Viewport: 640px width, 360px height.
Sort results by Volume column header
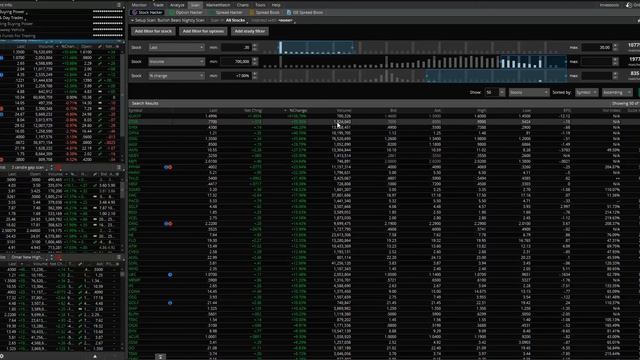click(344, 111)
